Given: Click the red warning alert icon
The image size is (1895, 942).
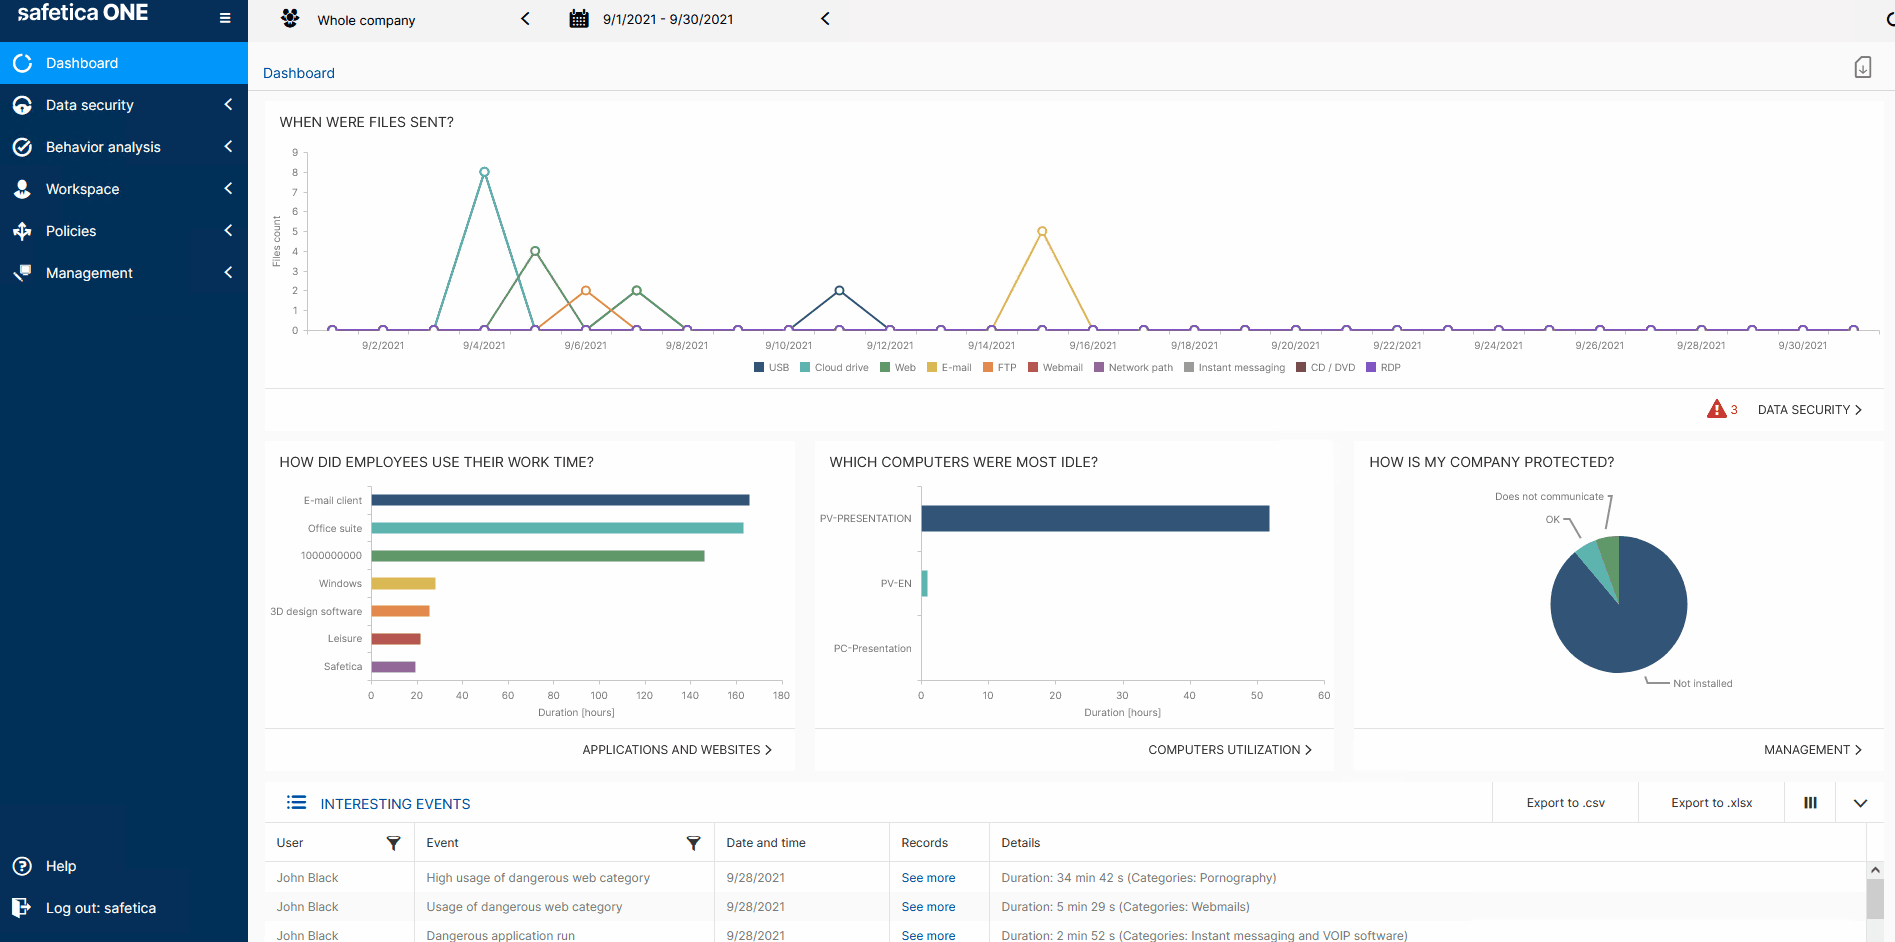Looking at the screenshot, I should (1716, 409).
